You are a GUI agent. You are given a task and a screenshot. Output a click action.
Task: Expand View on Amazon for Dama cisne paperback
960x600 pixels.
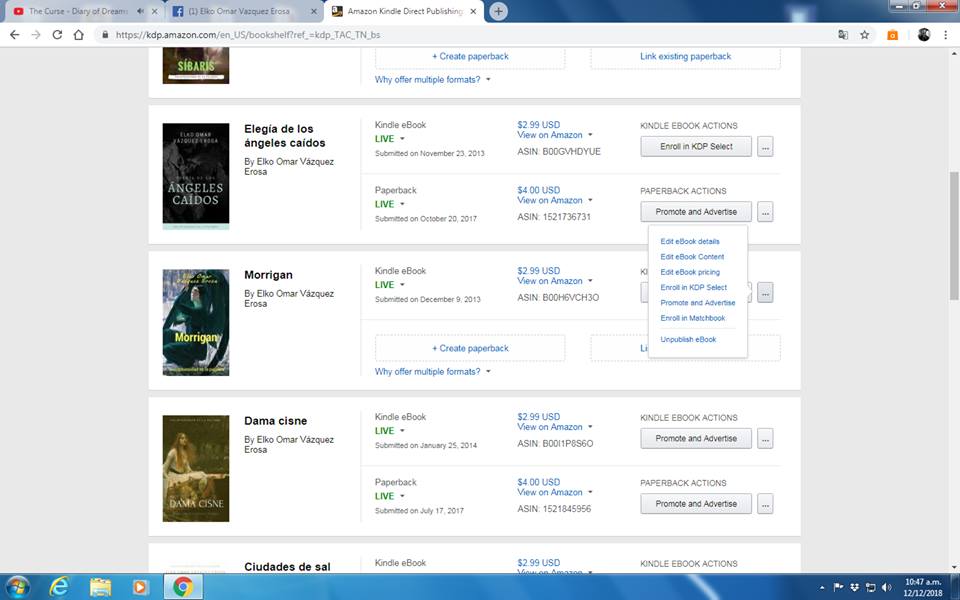pos(590,492)
